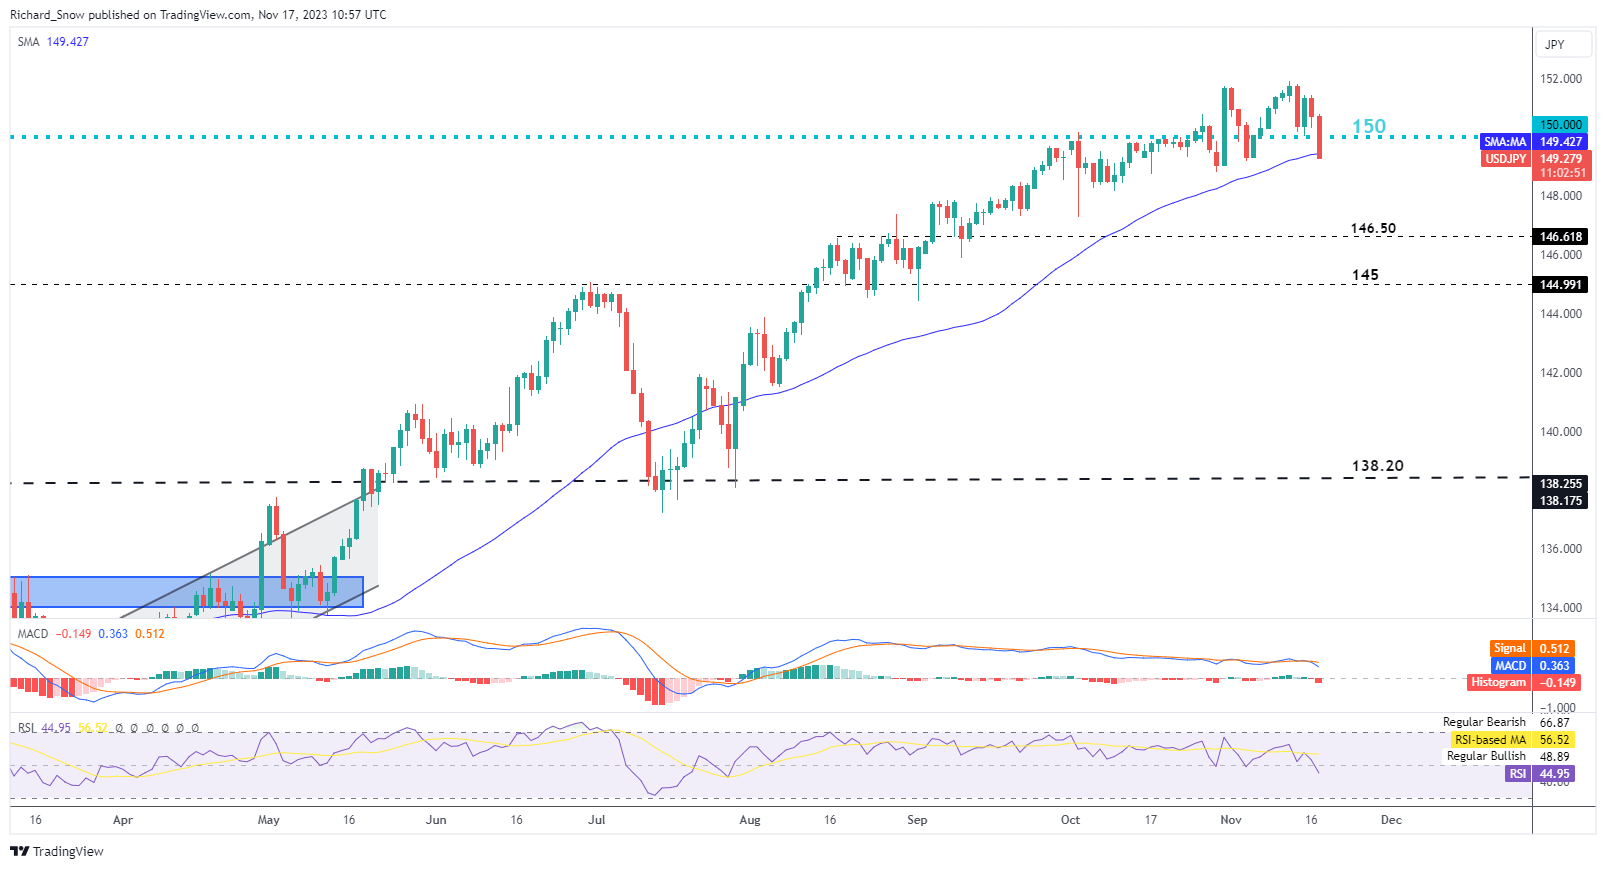
Task: Click the May label on the time axis
Action: coord(269,820)
